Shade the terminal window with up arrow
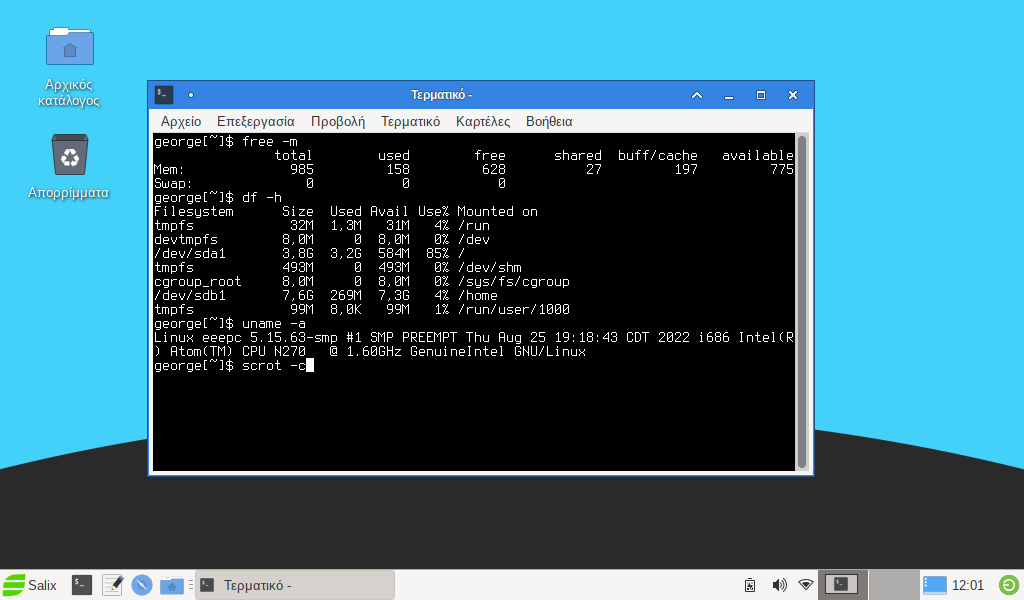The width and height of the screenshot is (1024, 600). 697,95
